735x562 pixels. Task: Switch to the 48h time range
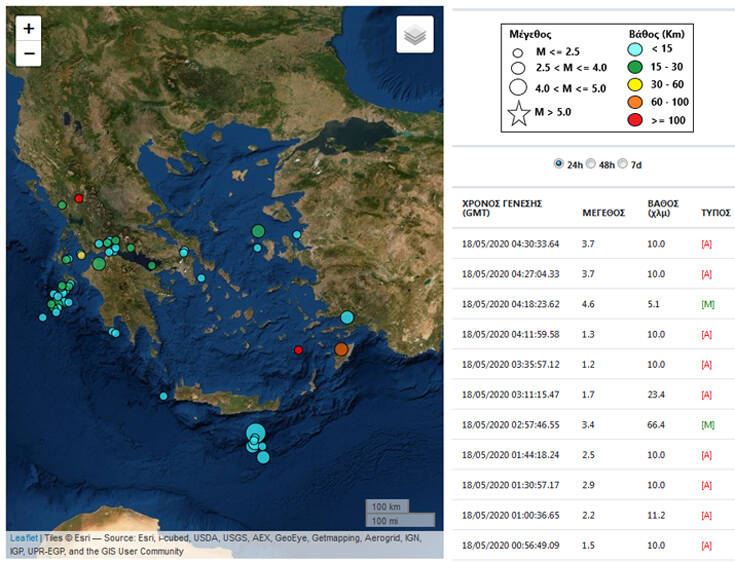[x=591, y=164]
